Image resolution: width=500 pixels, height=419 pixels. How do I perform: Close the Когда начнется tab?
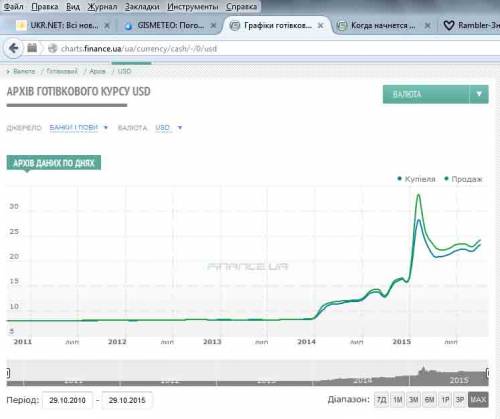coord(428,26)
